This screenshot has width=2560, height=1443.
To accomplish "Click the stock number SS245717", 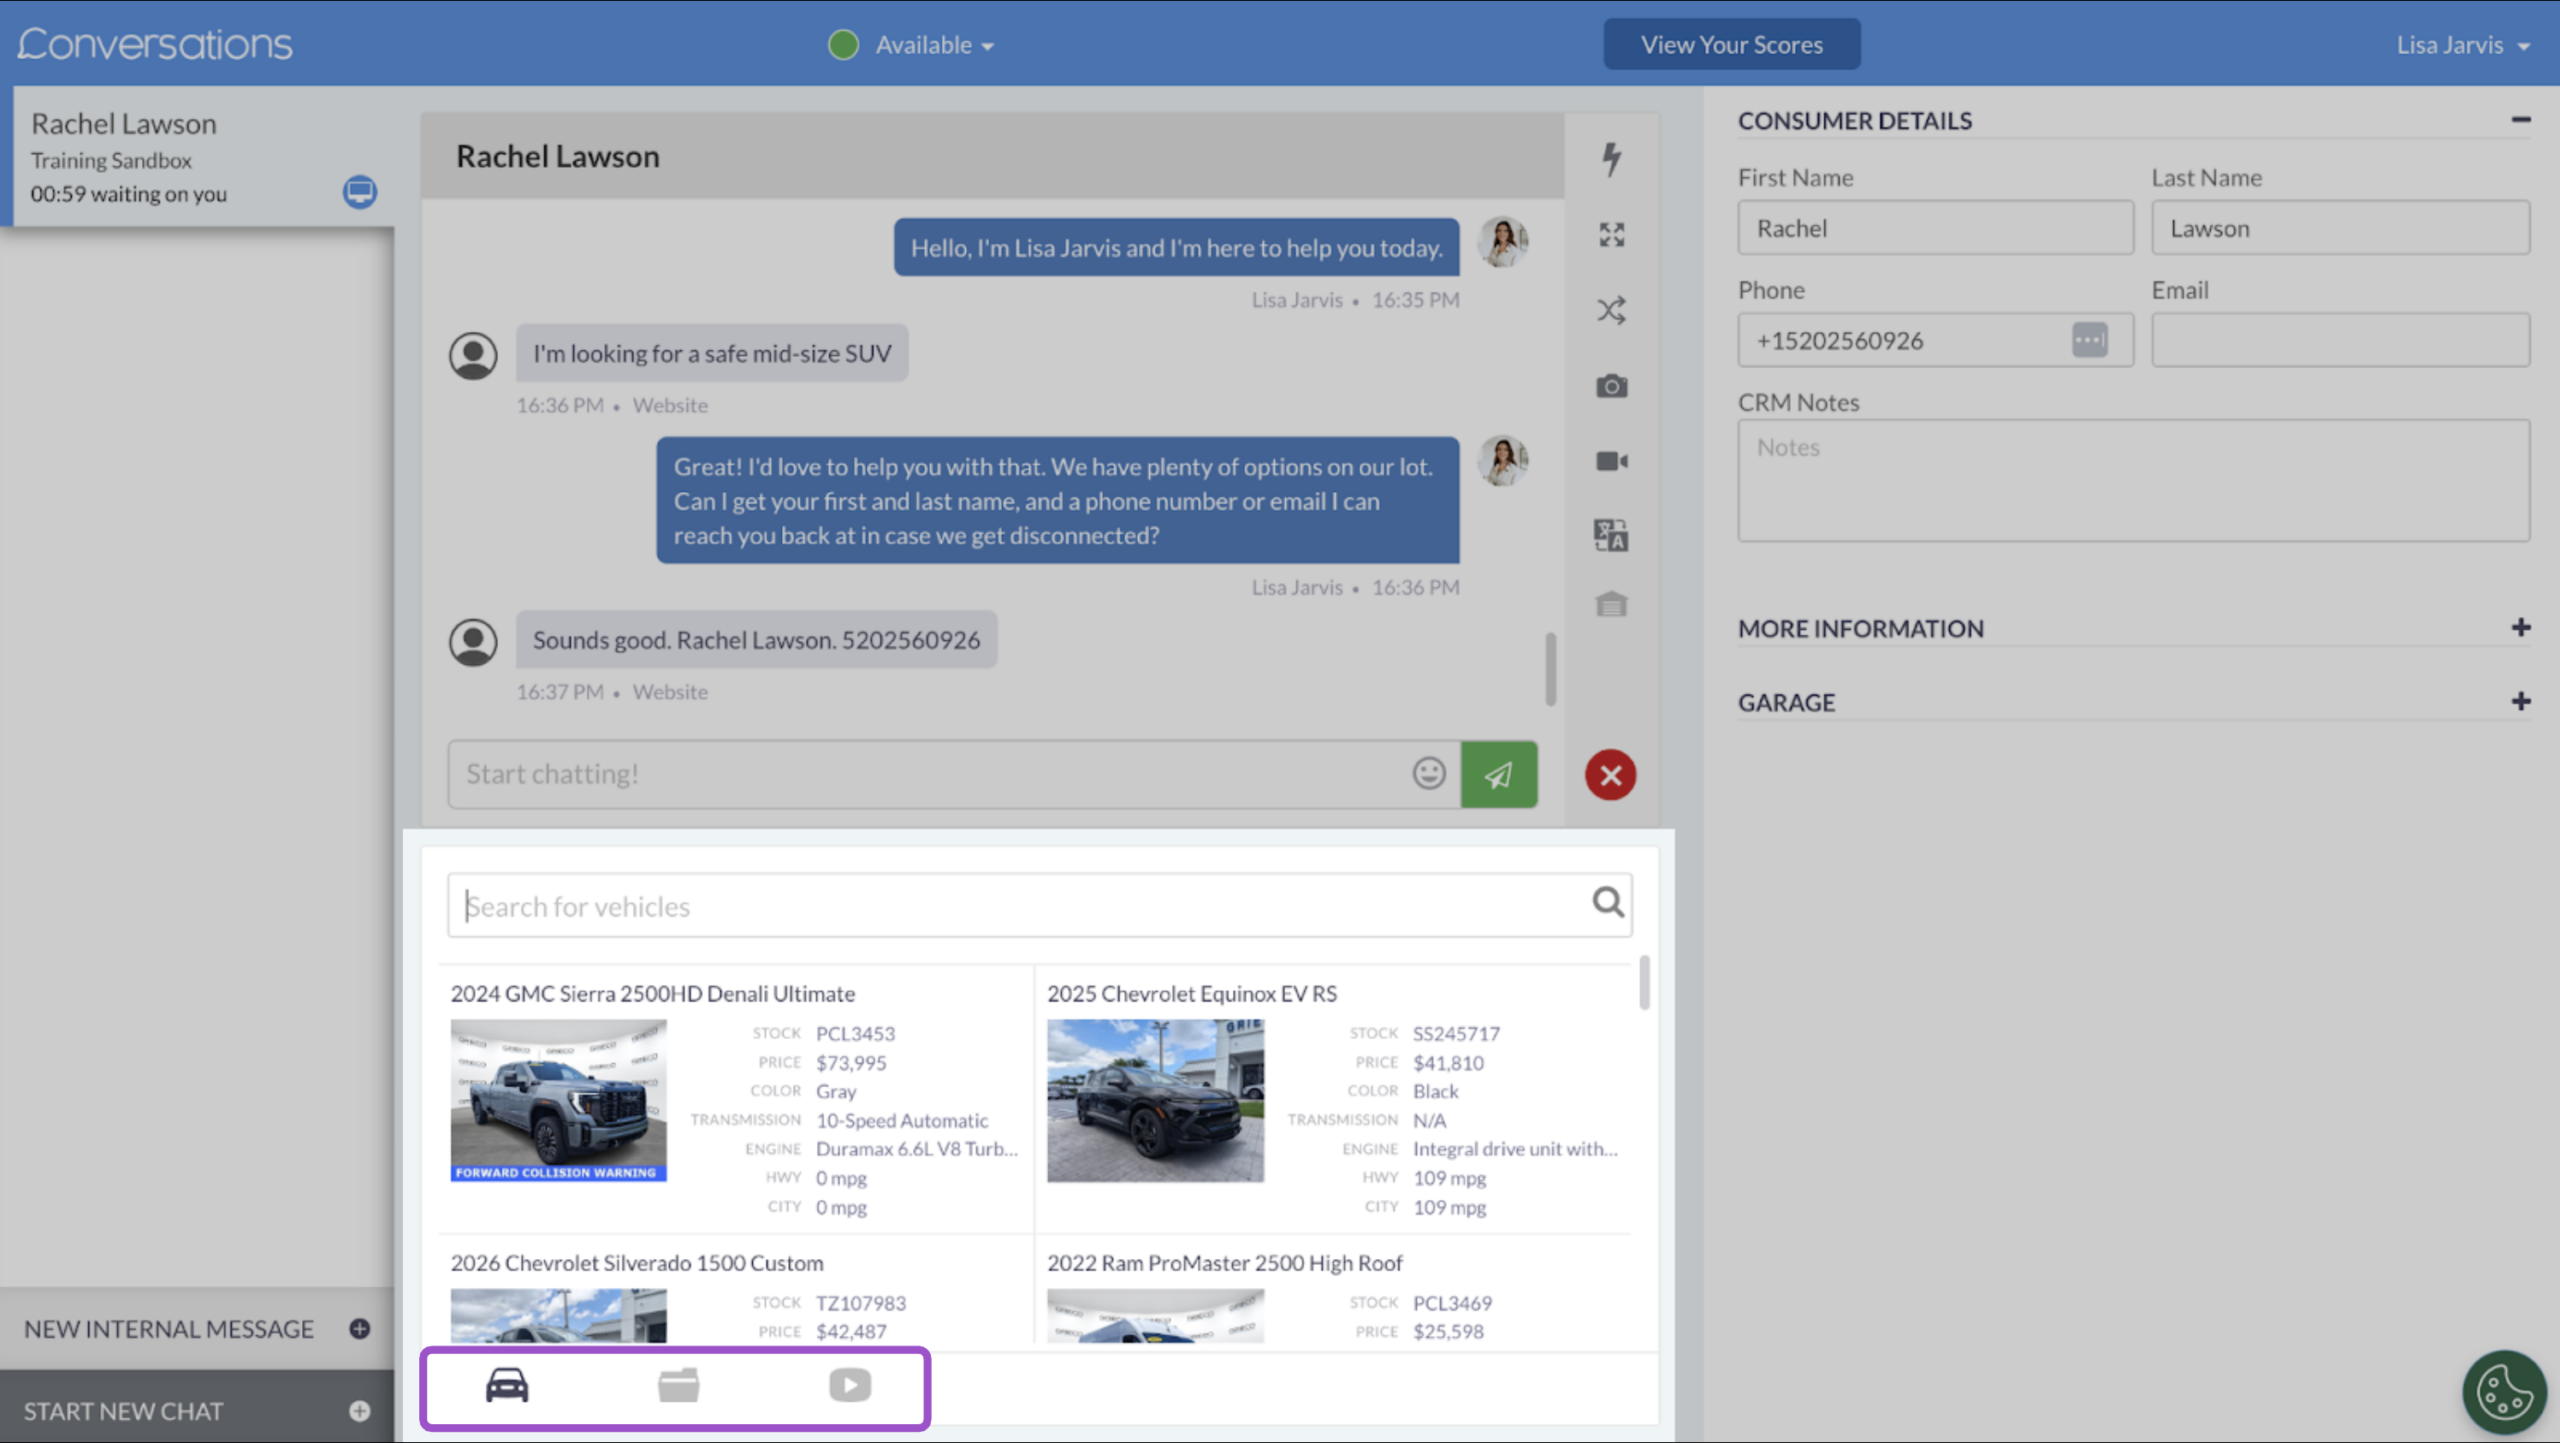I will click(x=1457, y=1033).
